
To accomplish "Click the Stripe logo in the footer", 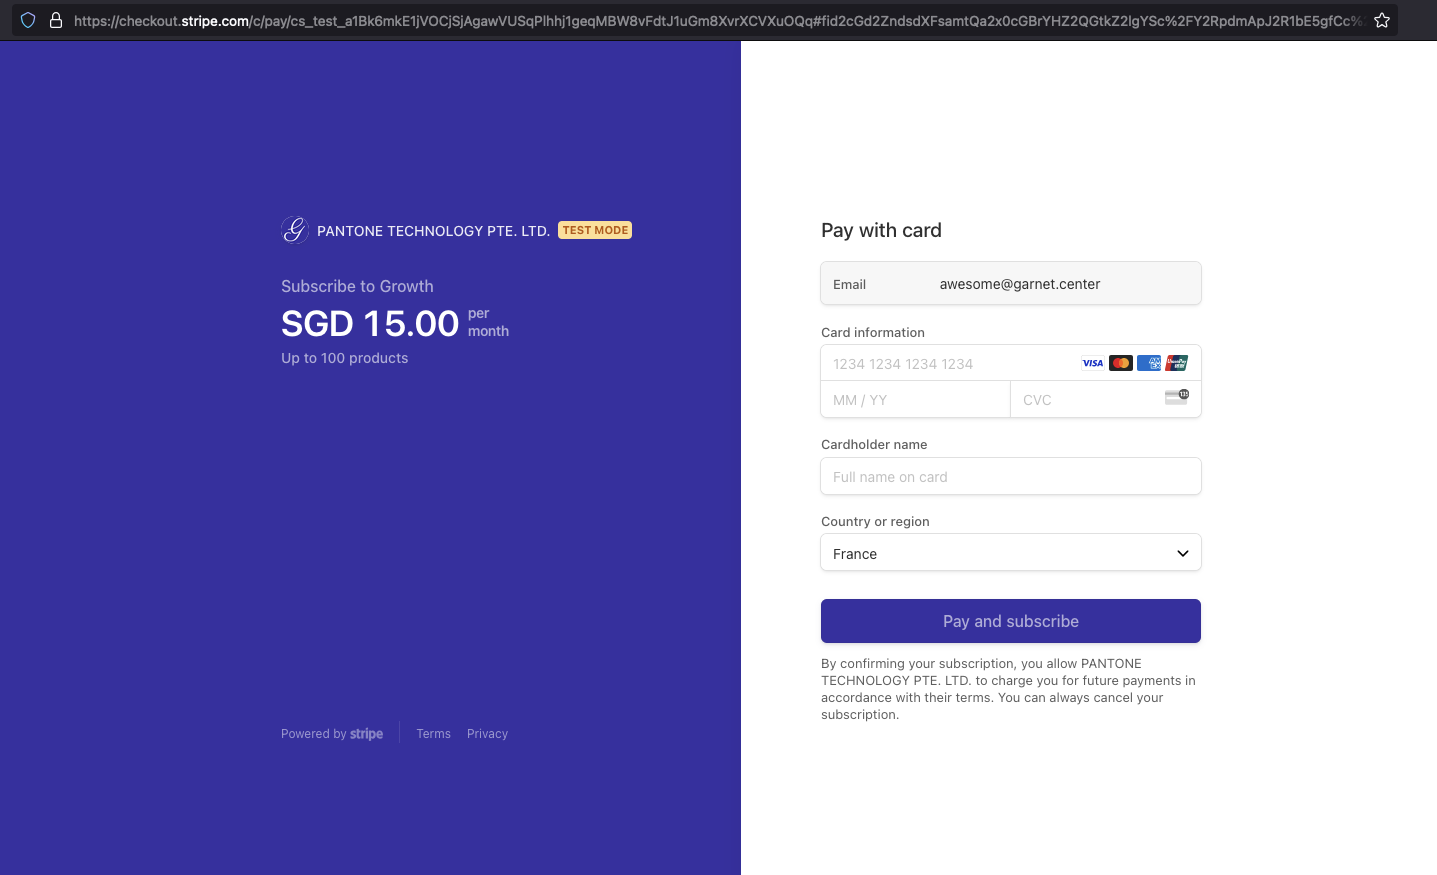I will (x=366, y=733).
